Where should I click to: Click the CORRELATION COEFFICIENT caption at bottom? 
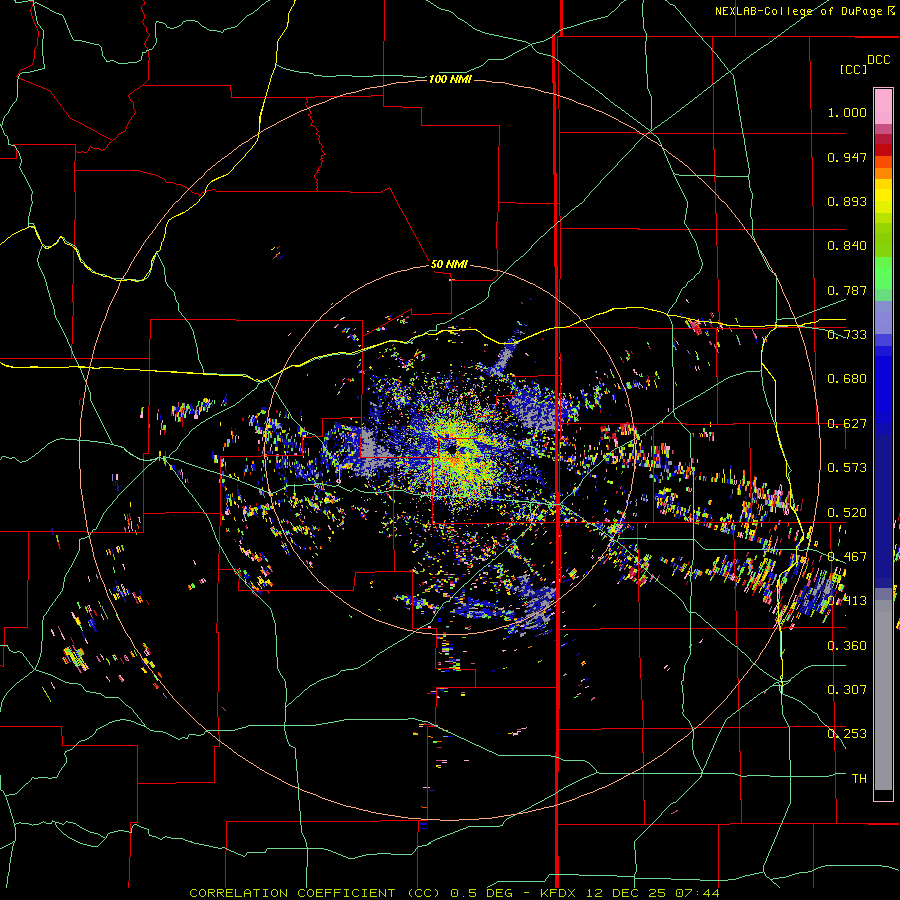click(454, 893)
